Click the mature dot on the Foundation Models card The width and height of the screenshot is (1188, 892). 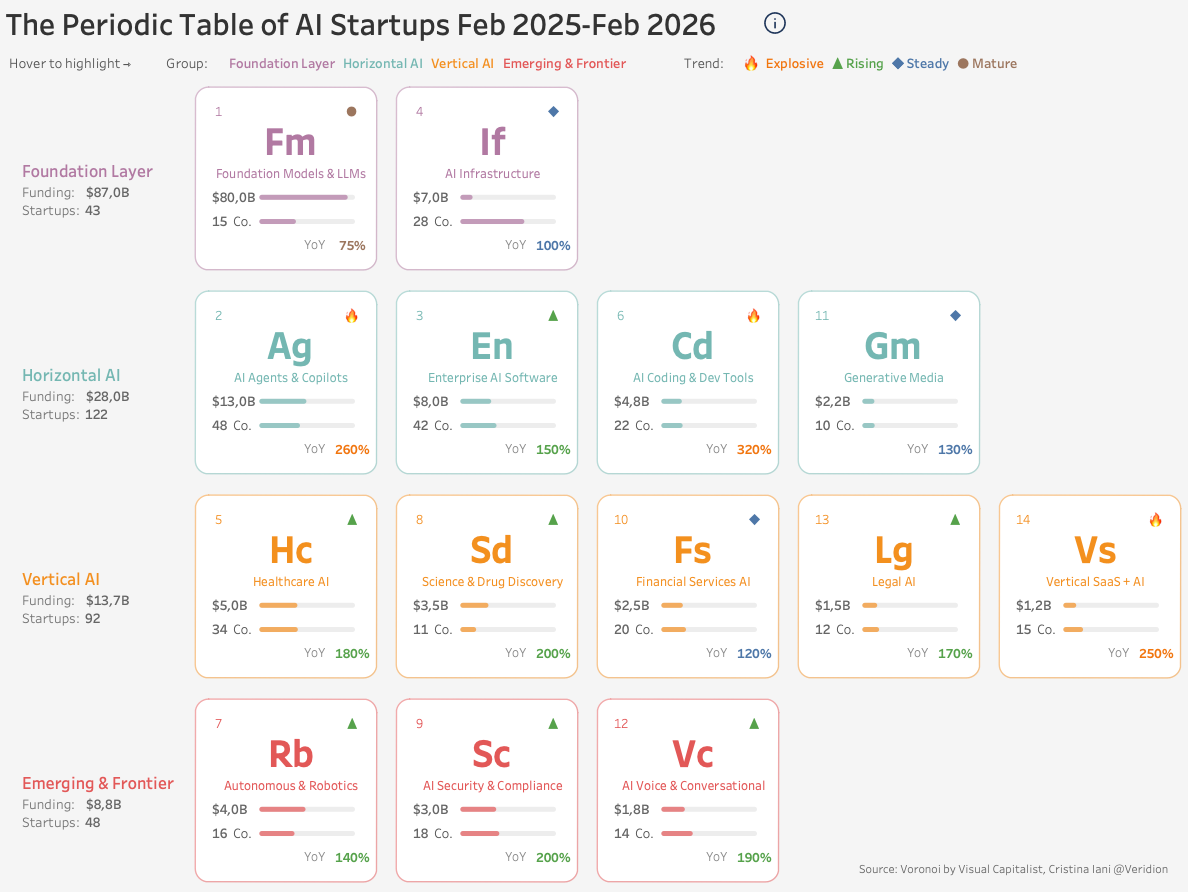tap(351, 111)
